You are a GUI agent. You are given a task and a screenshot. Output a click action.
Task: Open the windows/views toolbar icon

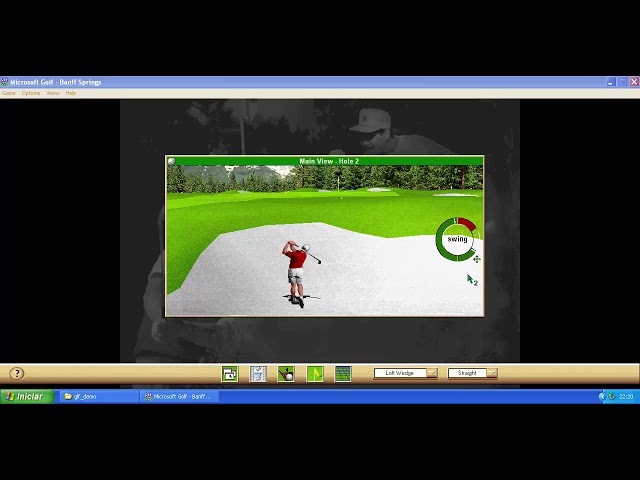pos(230,373)
